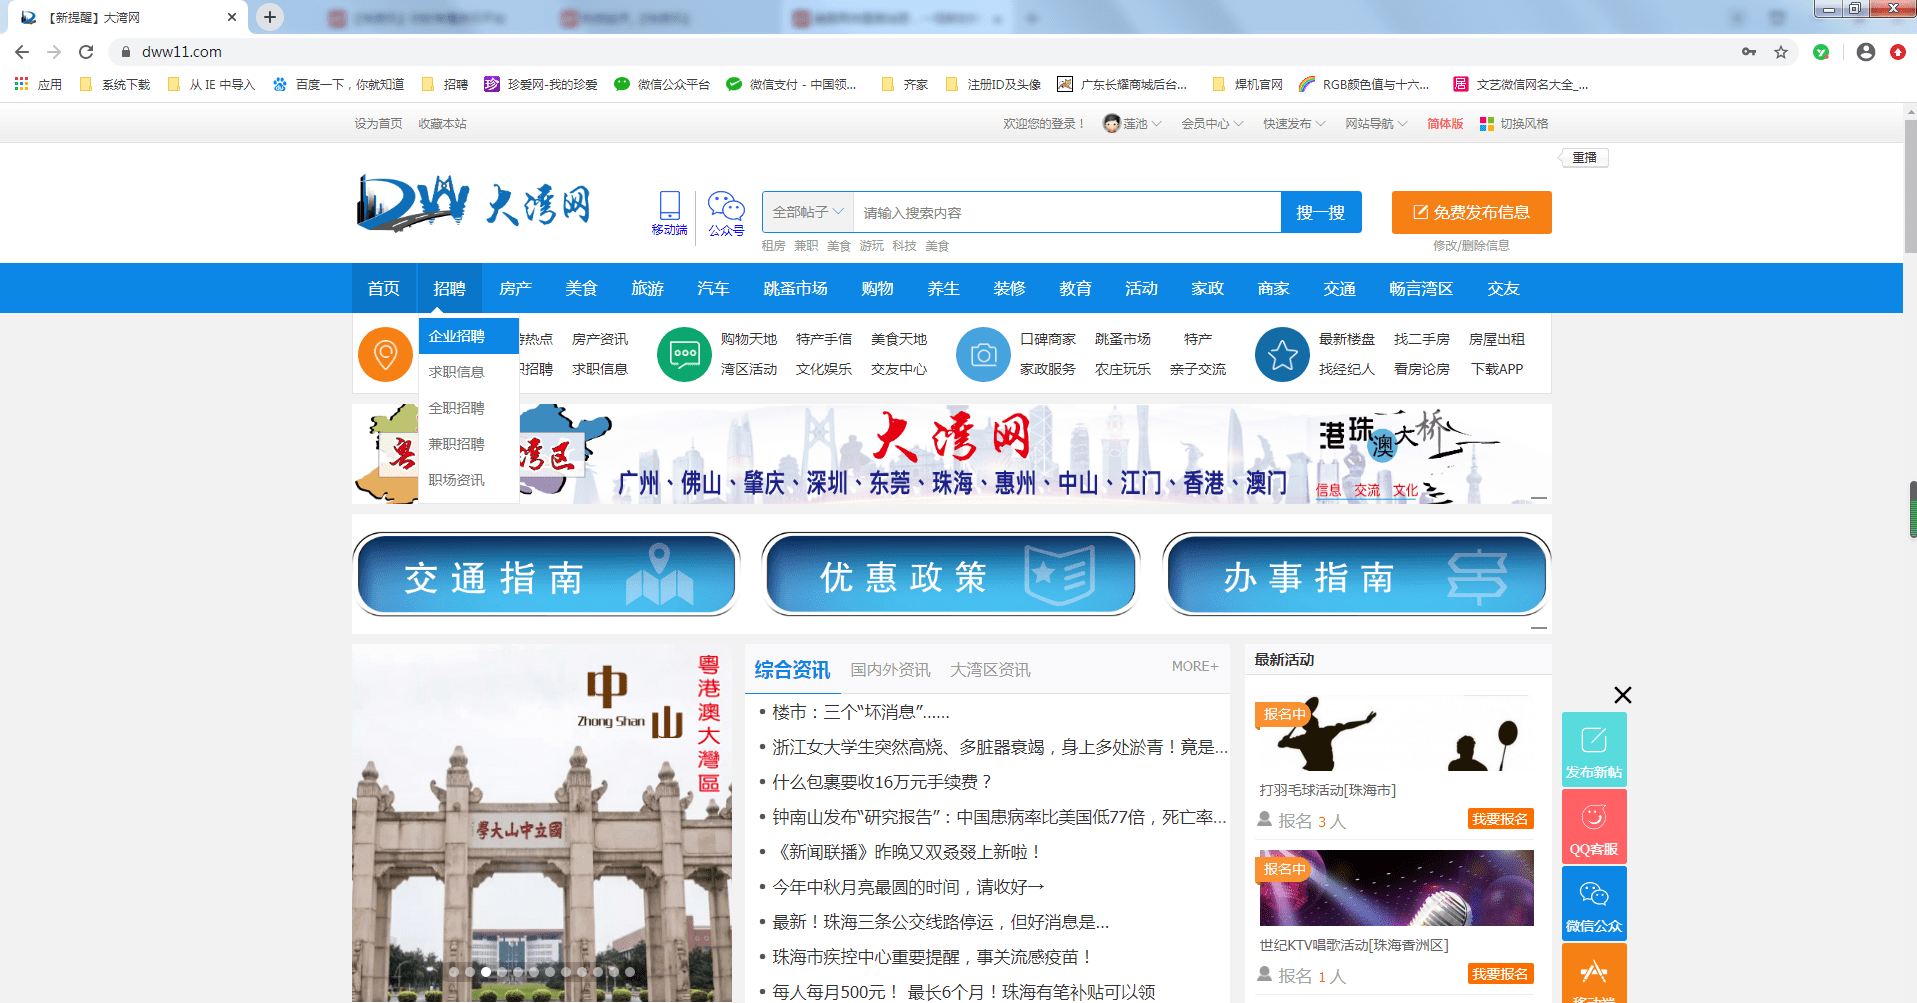Click the star icon beside 最新楼盘
The height and width of the screenshot is (1003, 1917).
1281,354
